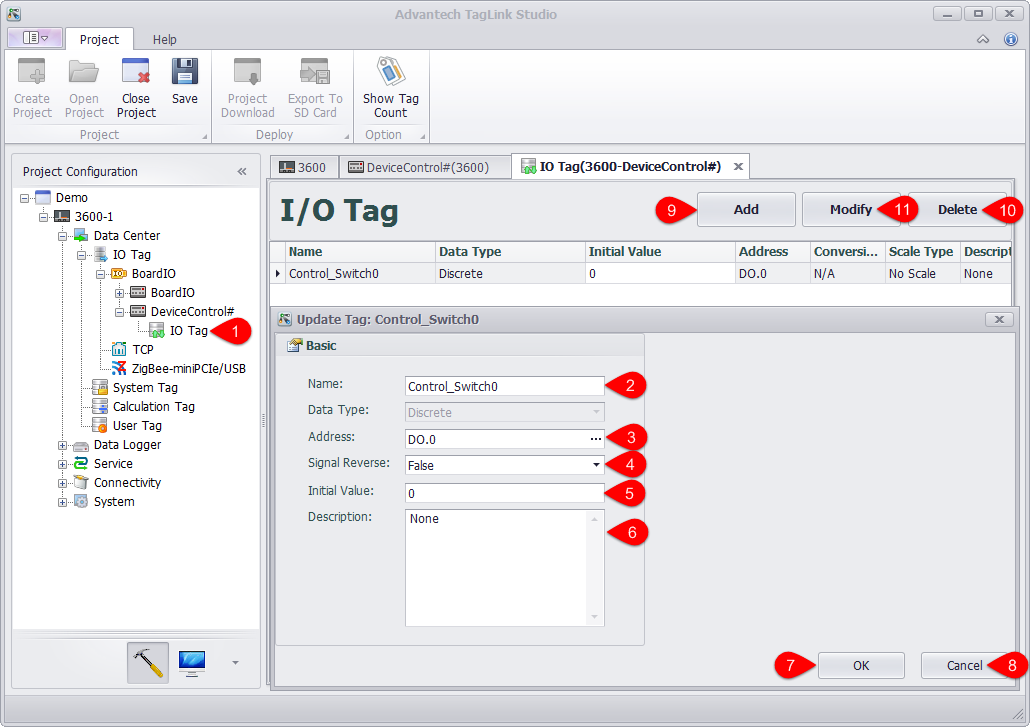Select System Tag in the project tree

click(x=145, y=388)
